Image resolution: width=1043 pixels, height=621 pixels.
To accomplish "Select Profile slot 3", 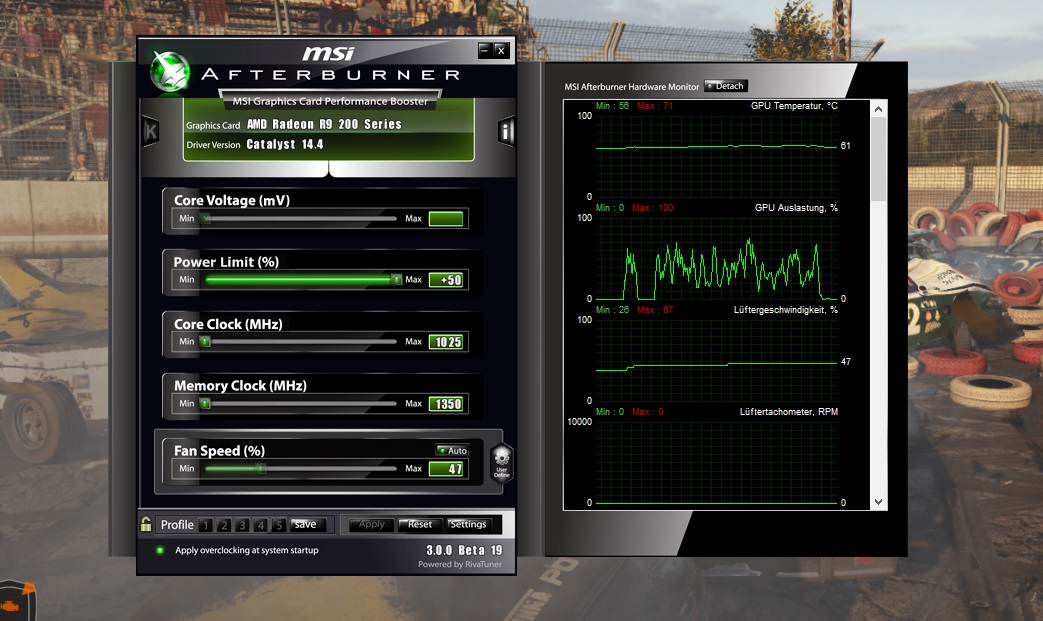I will point(242,525).
